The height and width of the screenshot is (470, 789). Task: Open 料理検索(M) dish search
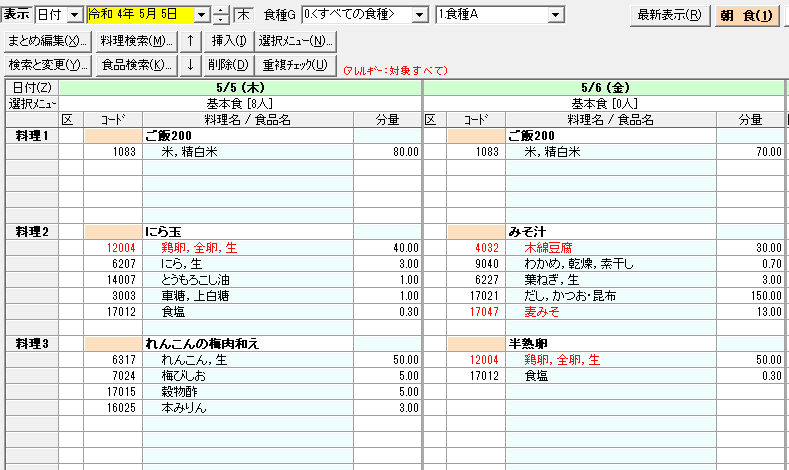[x=136, y=41]
